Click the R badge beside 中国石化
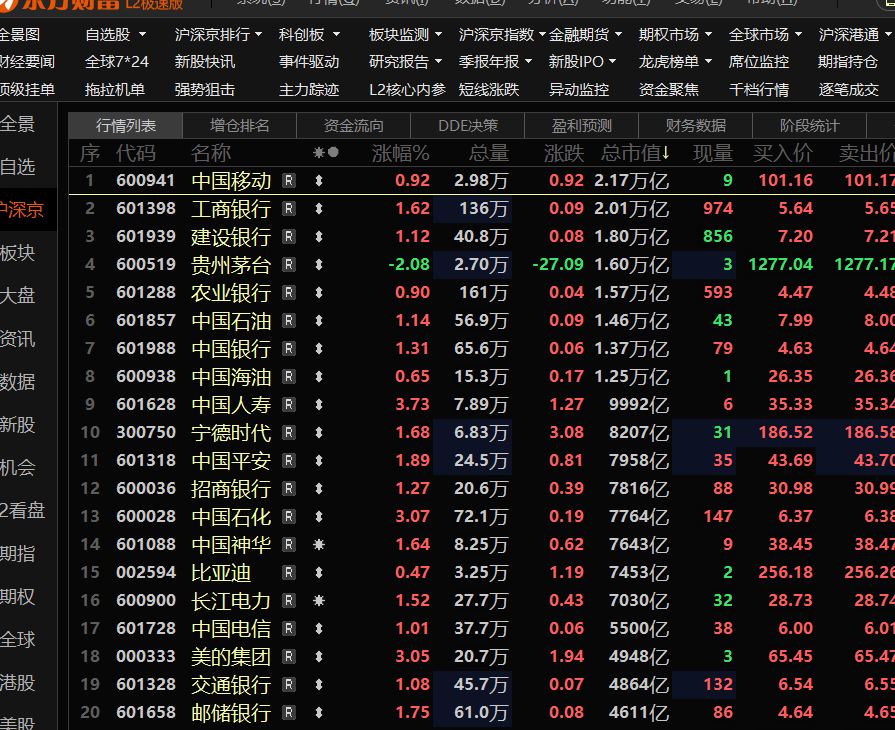 coord(289,517)
